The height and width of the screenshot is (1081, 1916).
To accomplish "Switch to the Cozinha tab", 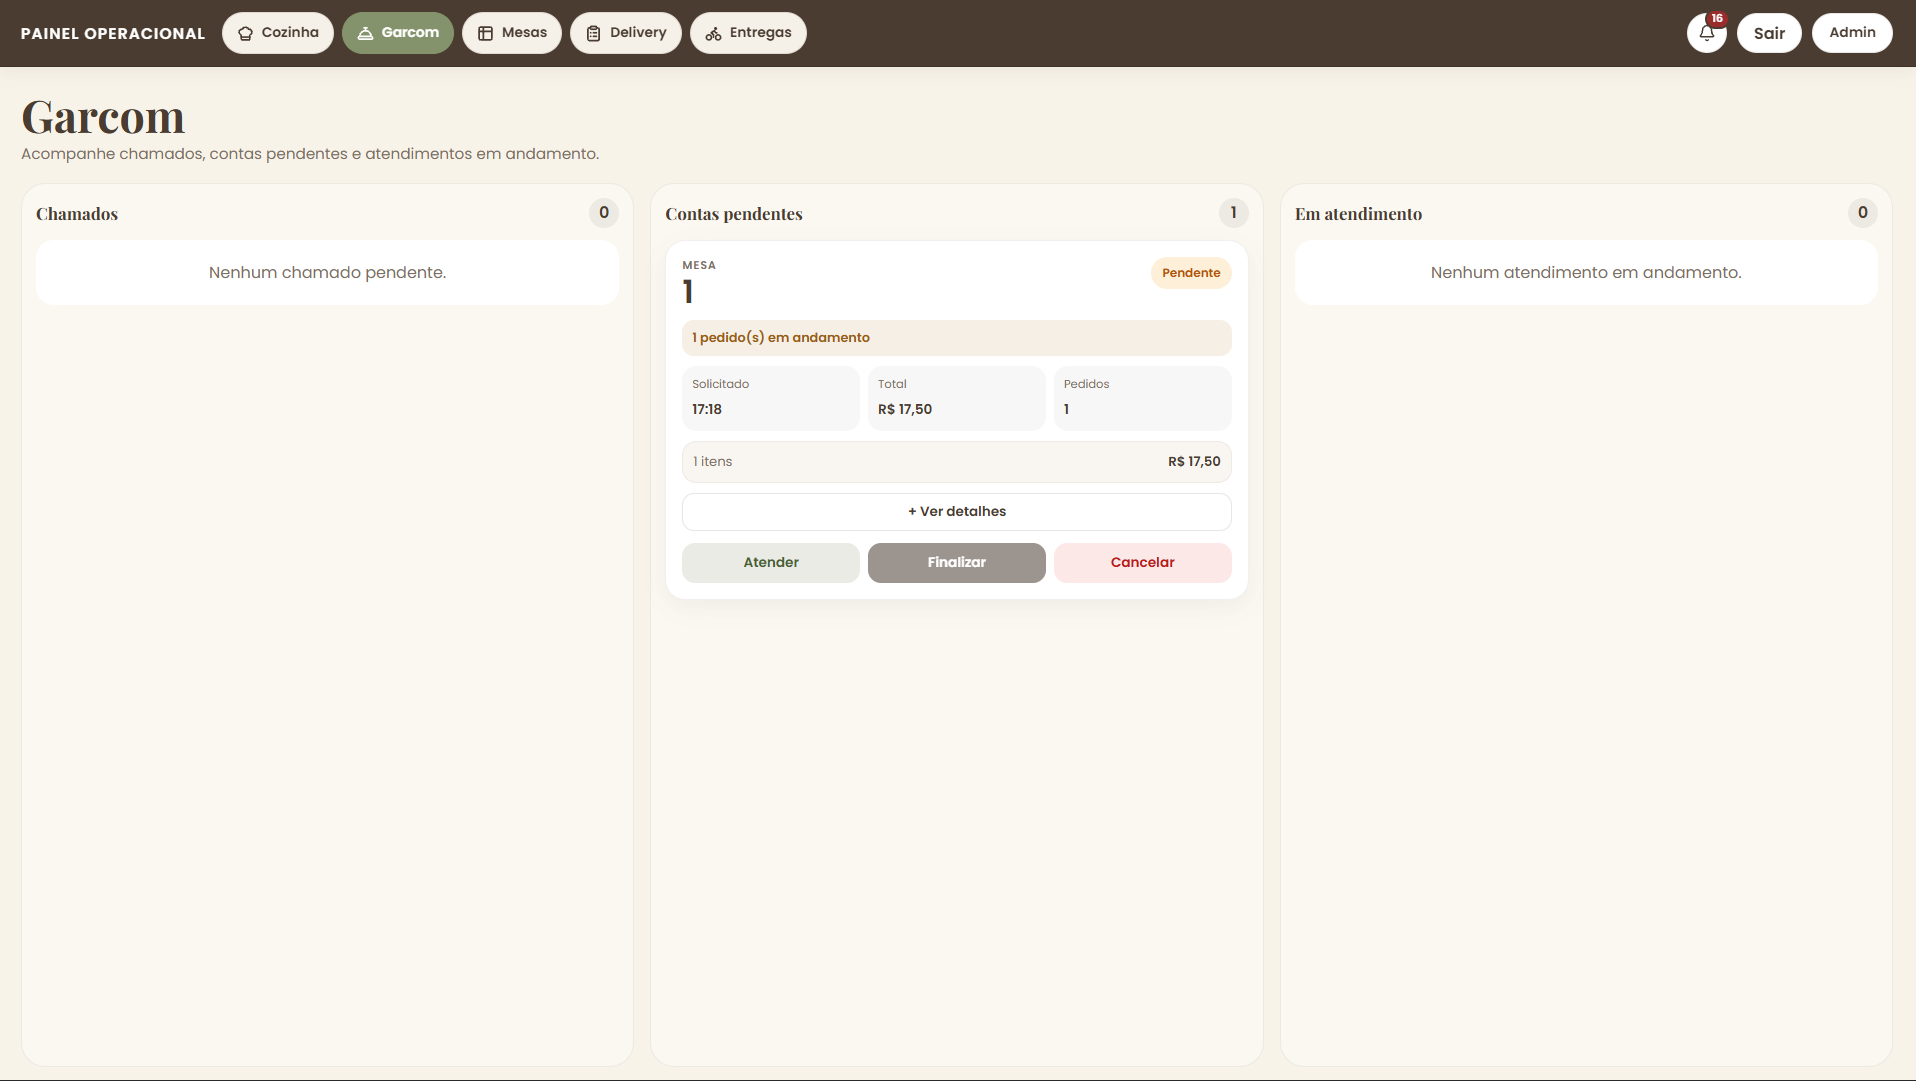I will 278,33.
